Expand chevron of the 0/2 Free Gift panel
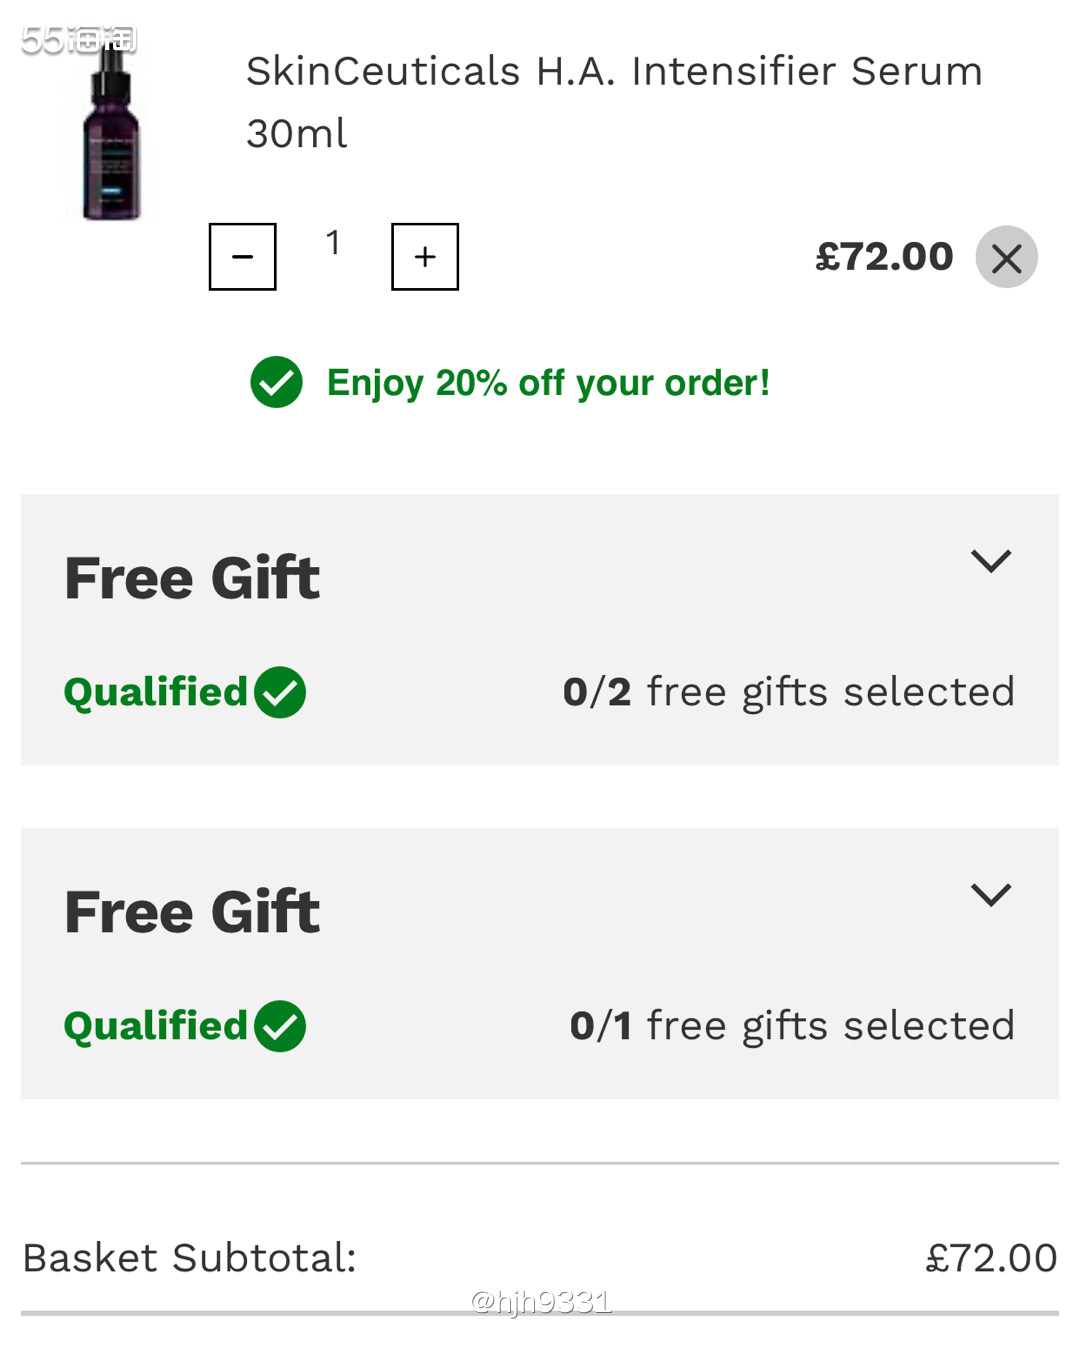This screenshot has width=1080, height=1350. point(990,560)
